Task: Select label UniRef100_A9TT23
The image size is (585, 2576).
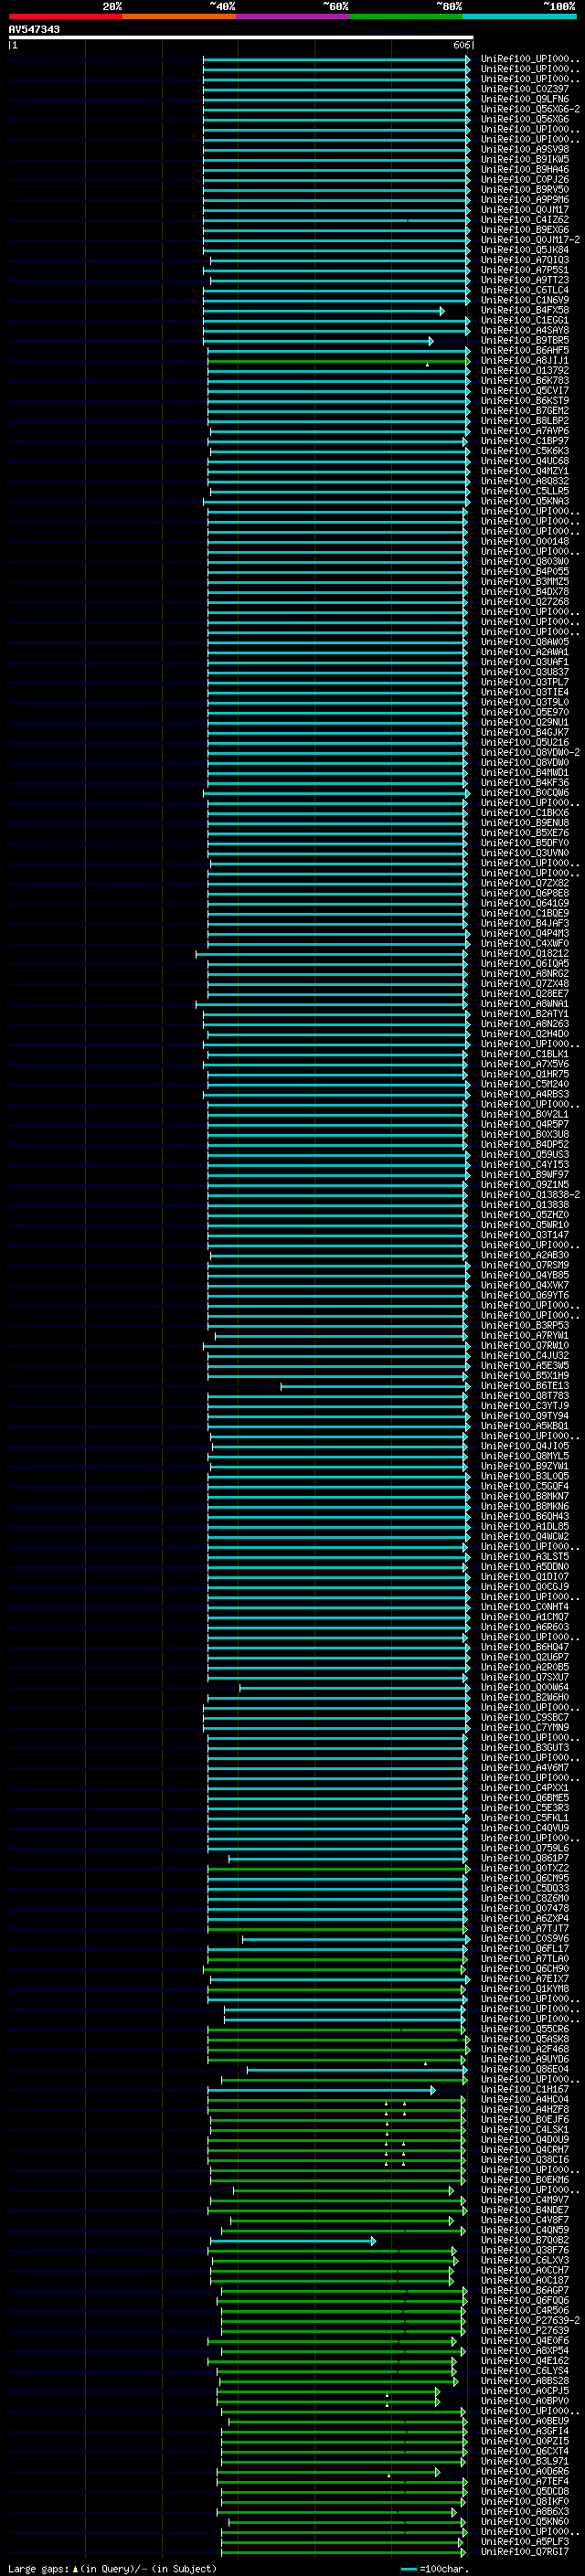Action: [525, 280]
